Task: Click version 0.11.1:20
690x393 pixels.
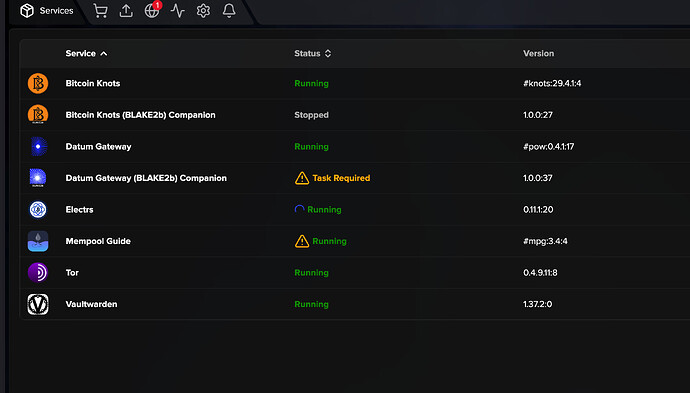Action: [x=538, y=209]
